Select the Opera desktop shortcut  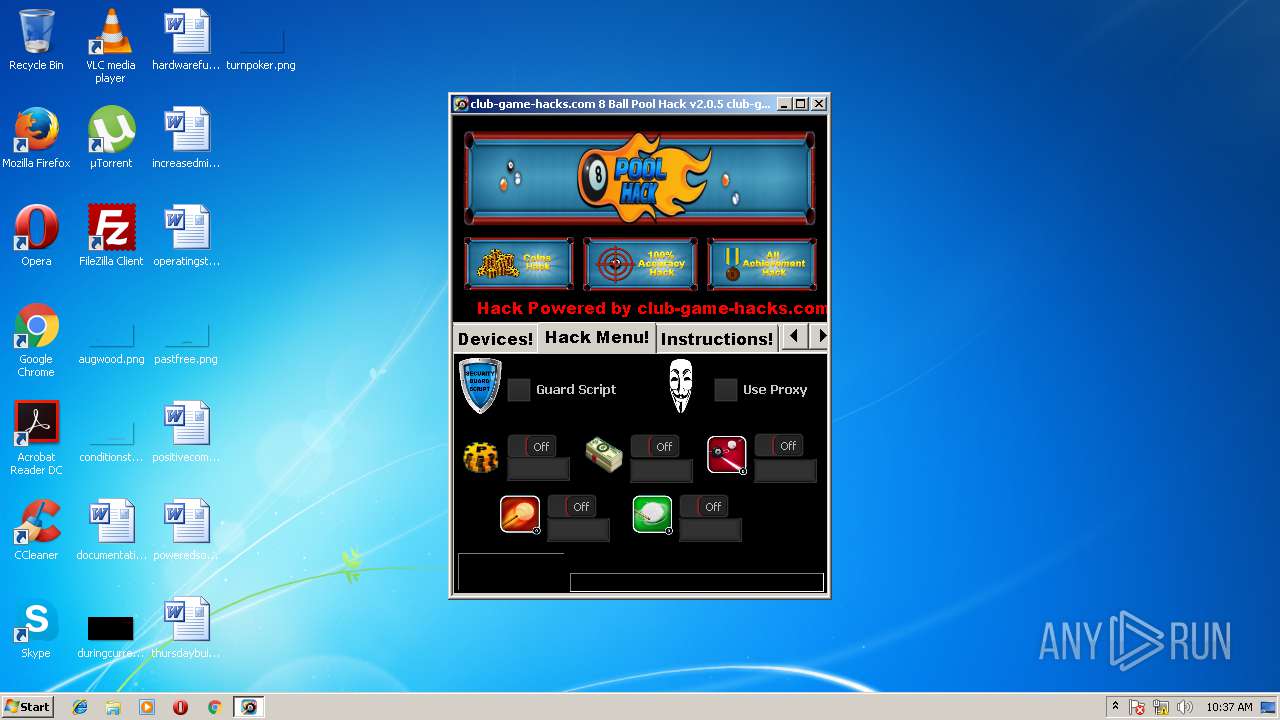click(36, 236)
